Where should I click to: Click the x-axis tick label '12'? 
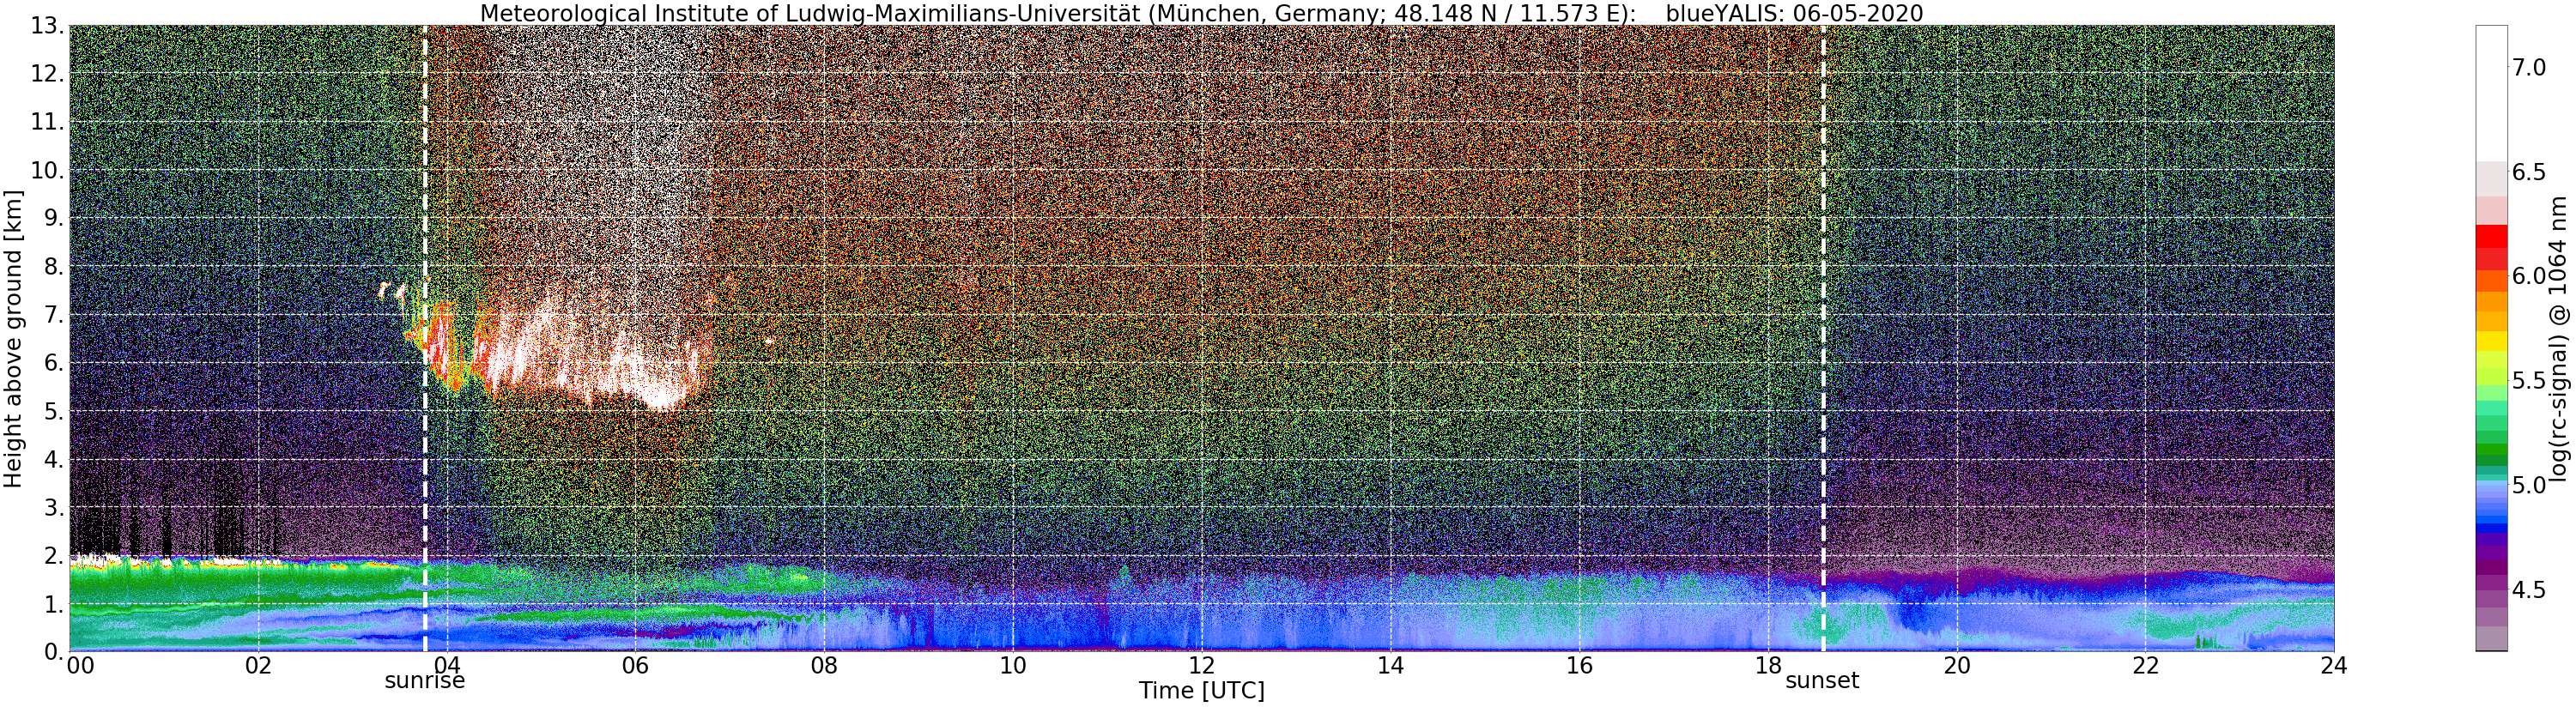click(x=1201, y=666)
